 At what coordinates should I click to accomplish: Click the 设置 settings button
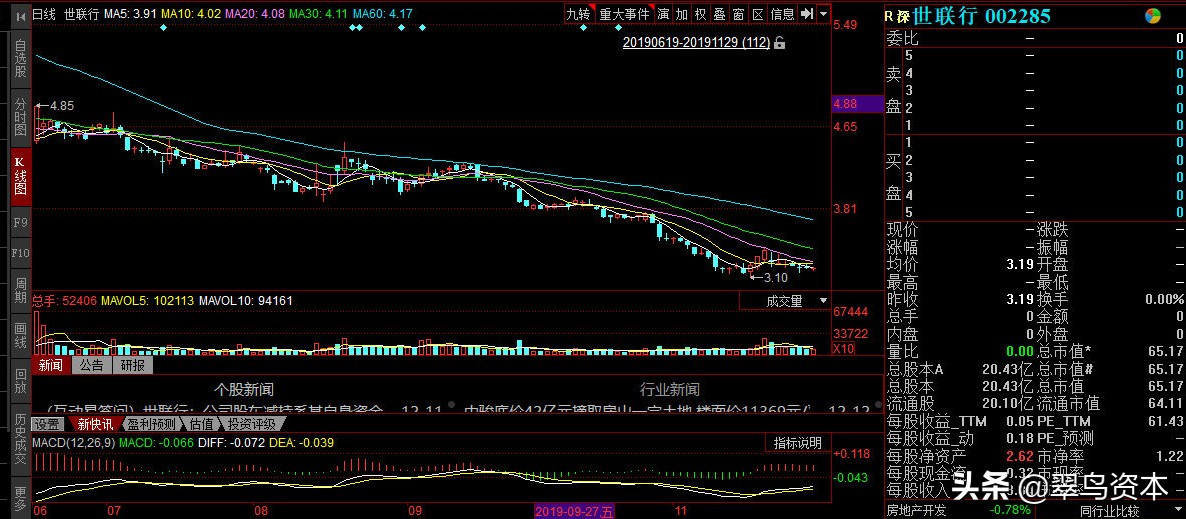pos(48,424)
